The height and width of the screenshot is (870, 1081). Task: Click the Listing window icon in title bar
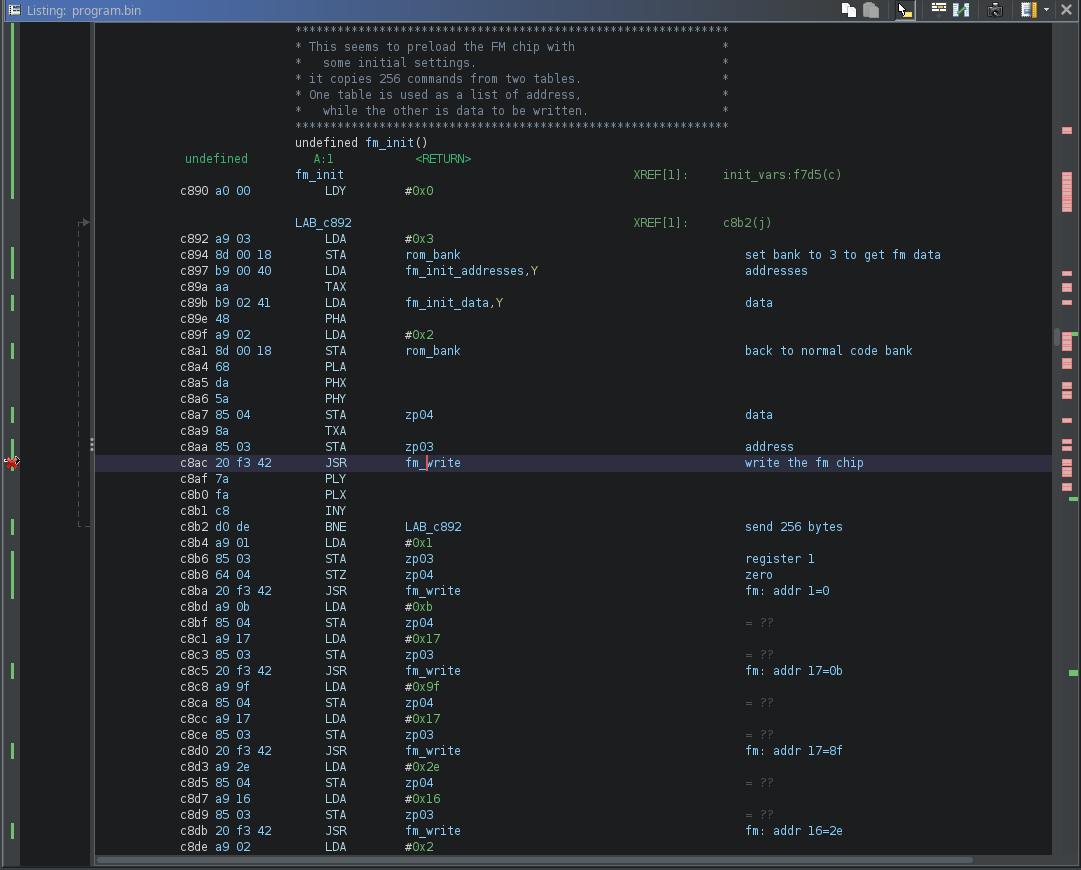coord(14,10)
